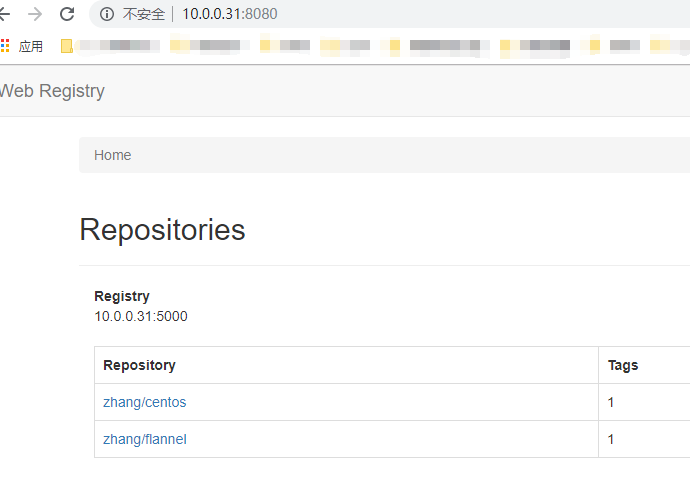Image resolution: width=690 pixels, height=484 pixels.
Task: Click the Tags column header
Action: click(622, 365)
